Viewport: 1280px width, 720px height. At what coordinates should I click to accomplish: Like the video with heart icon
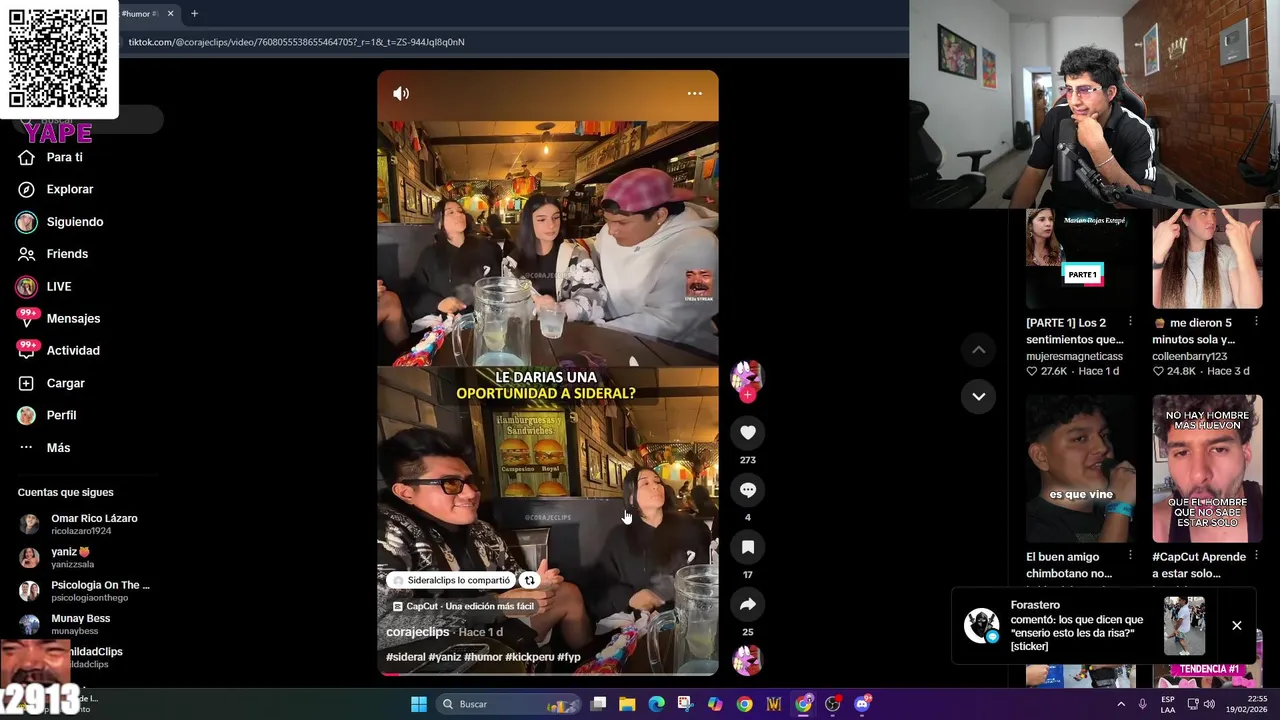click(747, 432)
